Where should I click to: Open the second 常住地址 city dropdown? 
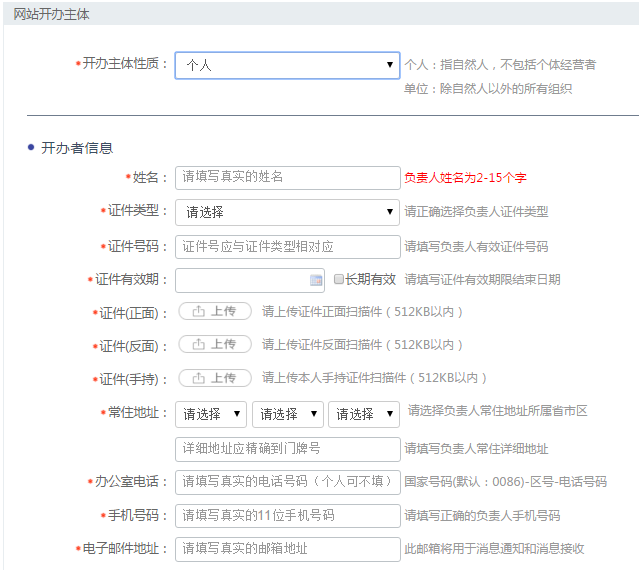pyautogui.click(x=287, y=414)
